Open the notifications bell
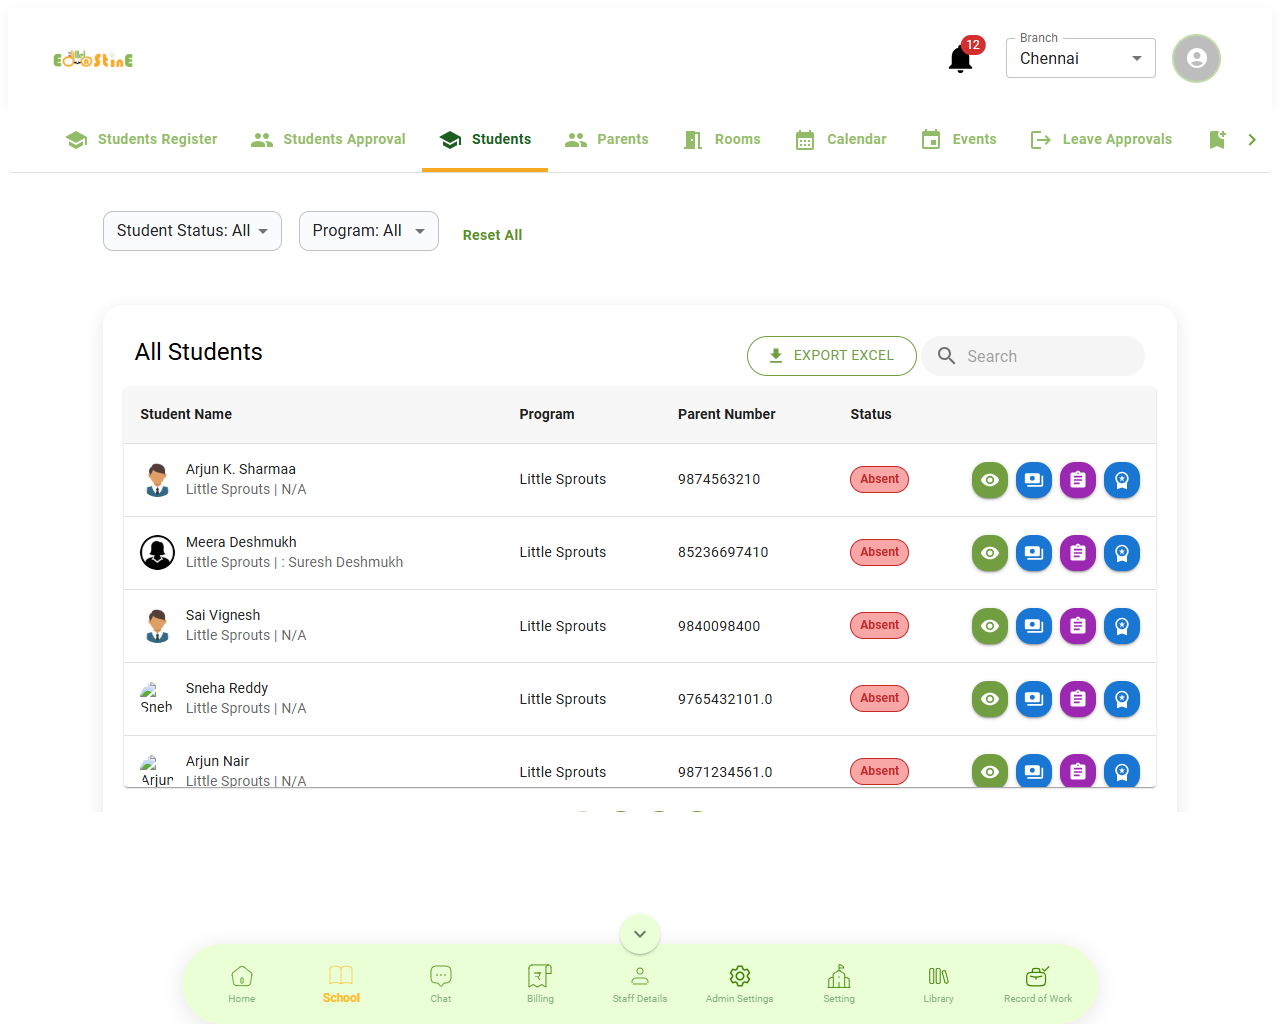This screenshot has width=1280, height=1024. [961, 59]
